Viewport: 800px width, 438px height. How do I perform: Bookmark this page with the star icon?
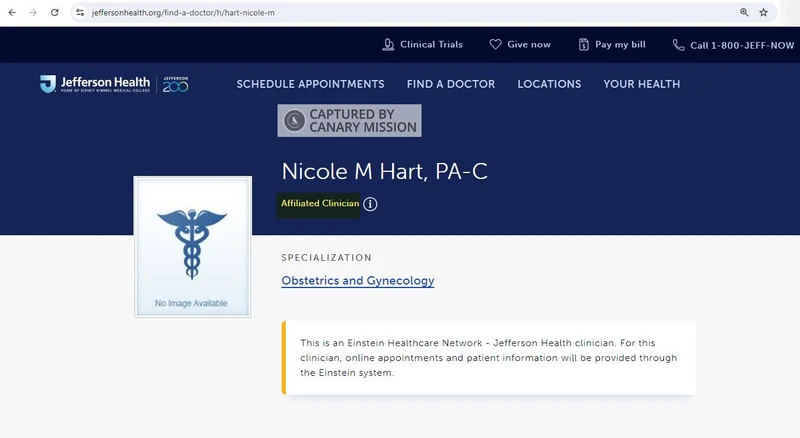763,13
